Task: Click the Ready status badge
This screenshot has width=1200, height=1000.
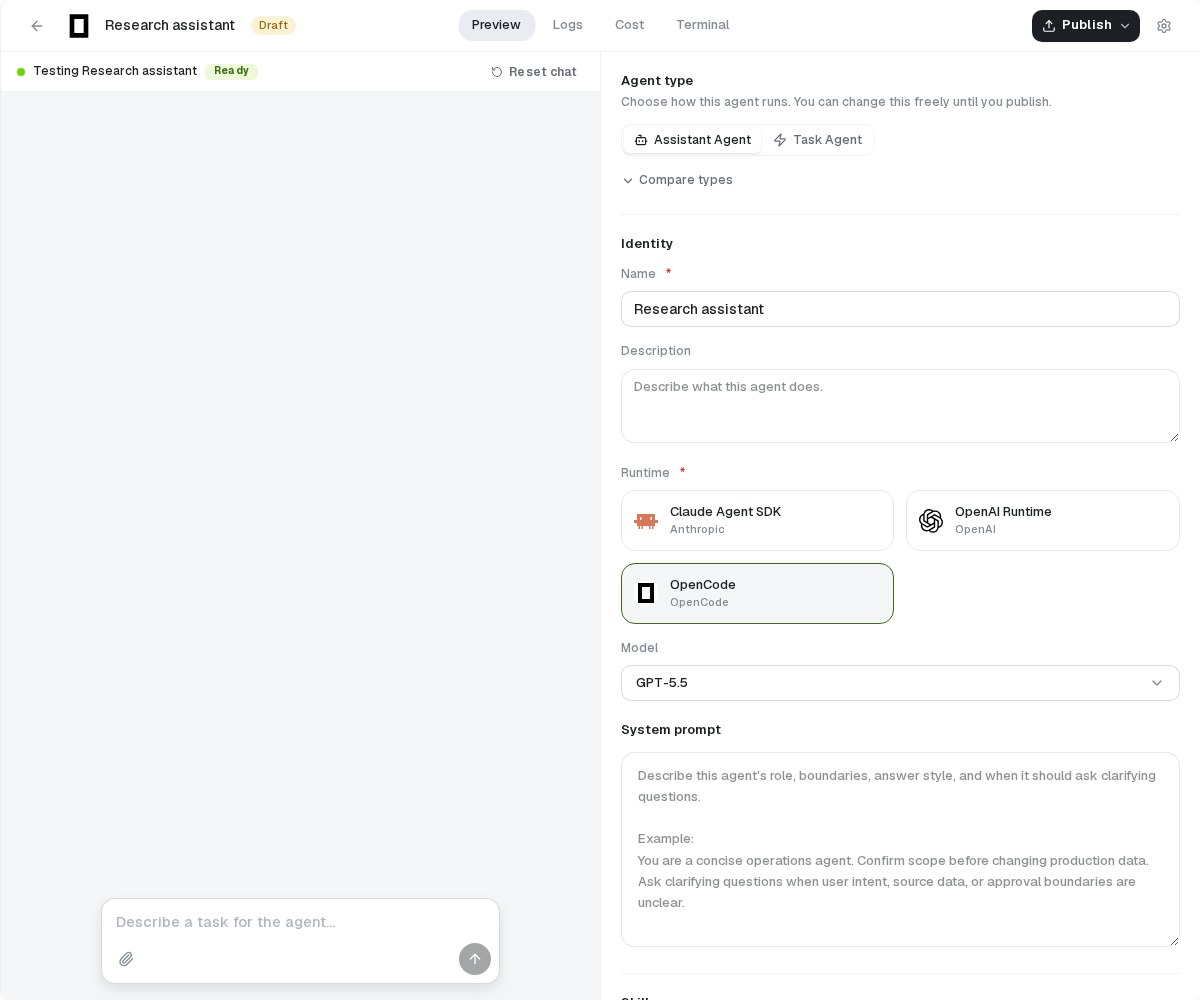Action: tap(231, 71)
